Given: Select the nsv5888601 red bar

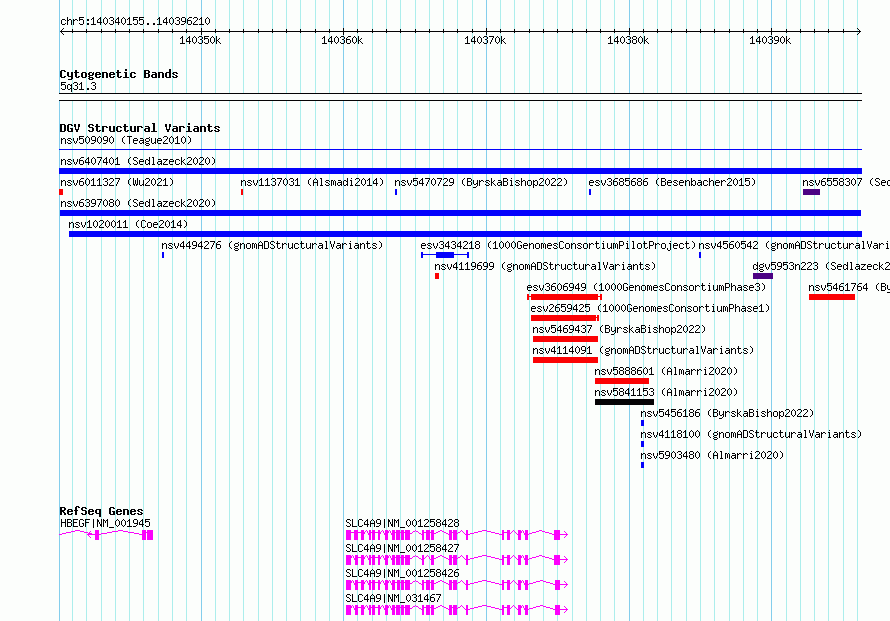Looking at the screenshot, I should 622,381.
